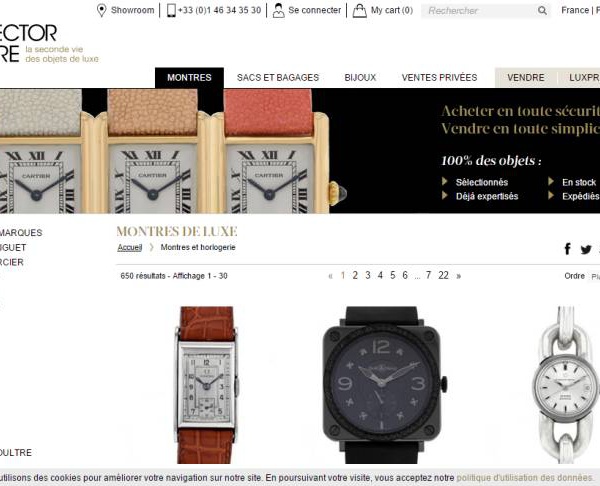Screen dimensions: 600x486
Task: Click the Accueil breadcrumb link
Action: [130, 248]
